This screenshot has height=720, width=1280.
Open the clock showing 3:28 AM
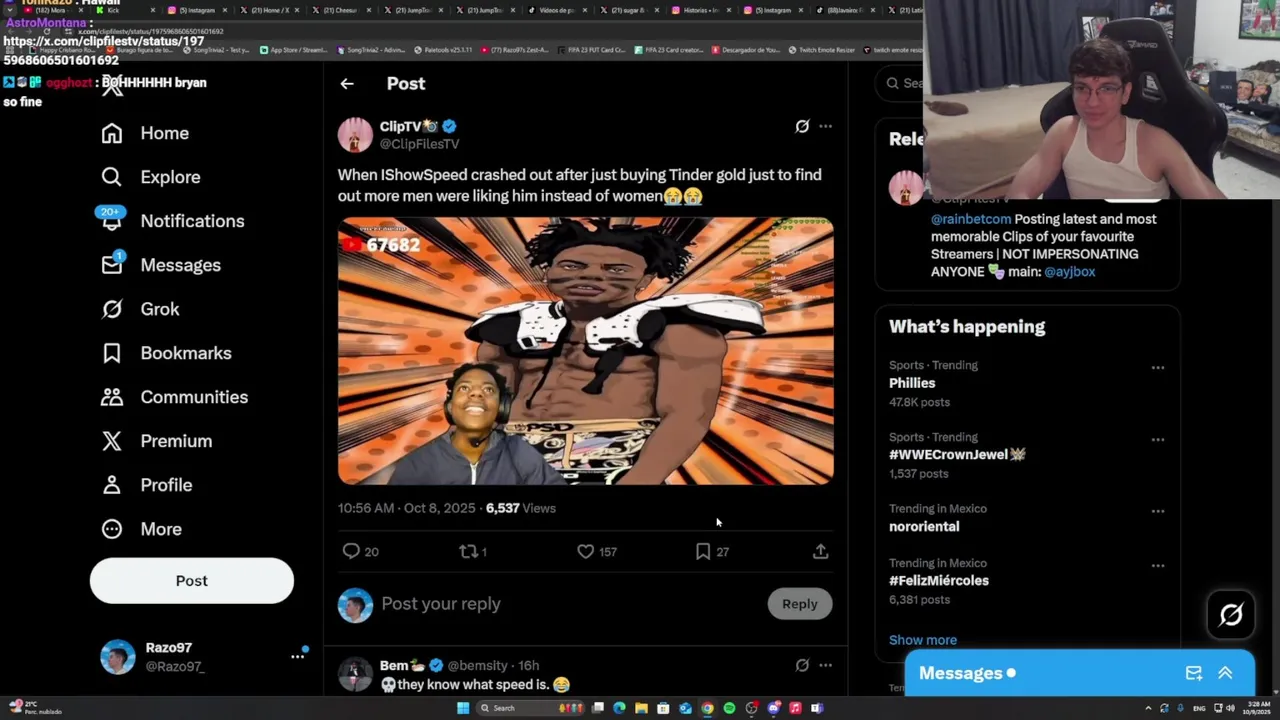point(1258,708)
